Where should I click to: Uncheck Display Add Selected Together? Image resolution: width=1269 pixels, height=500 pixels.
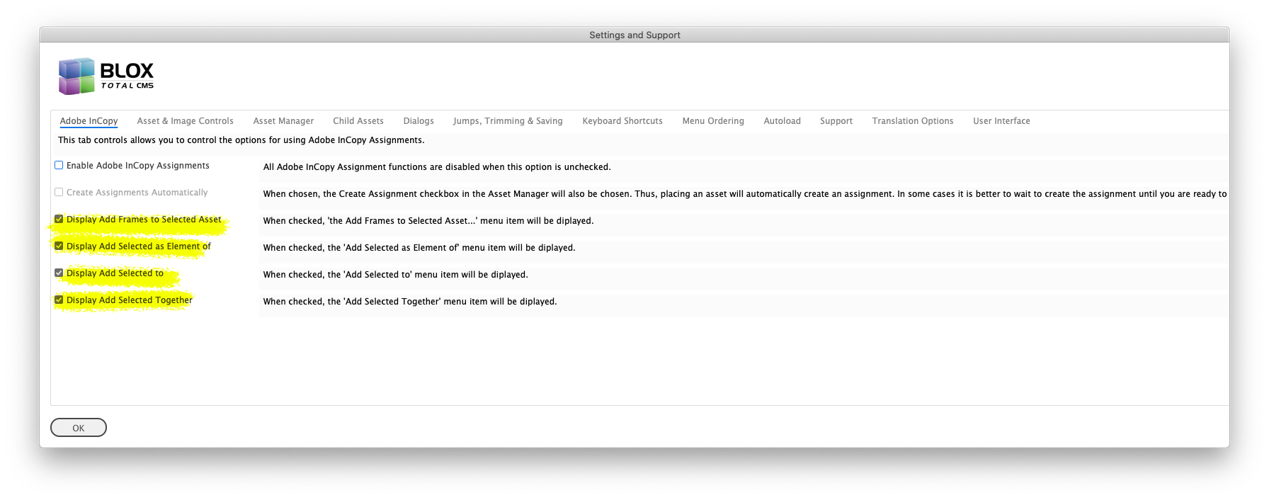click(x=59, y=300)
